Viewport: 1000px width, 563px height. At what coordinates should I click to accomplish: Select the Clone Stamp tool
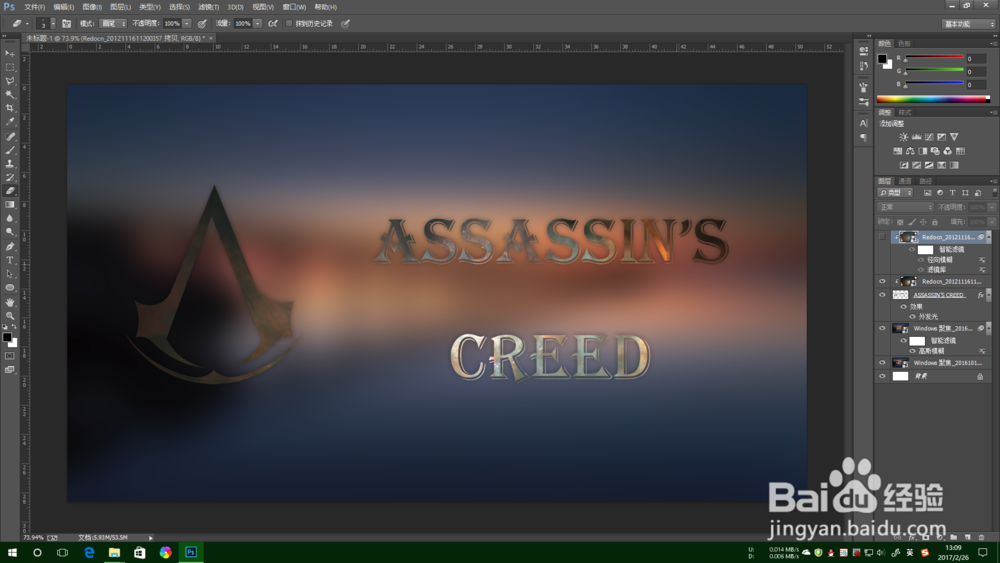pos(10,164)
